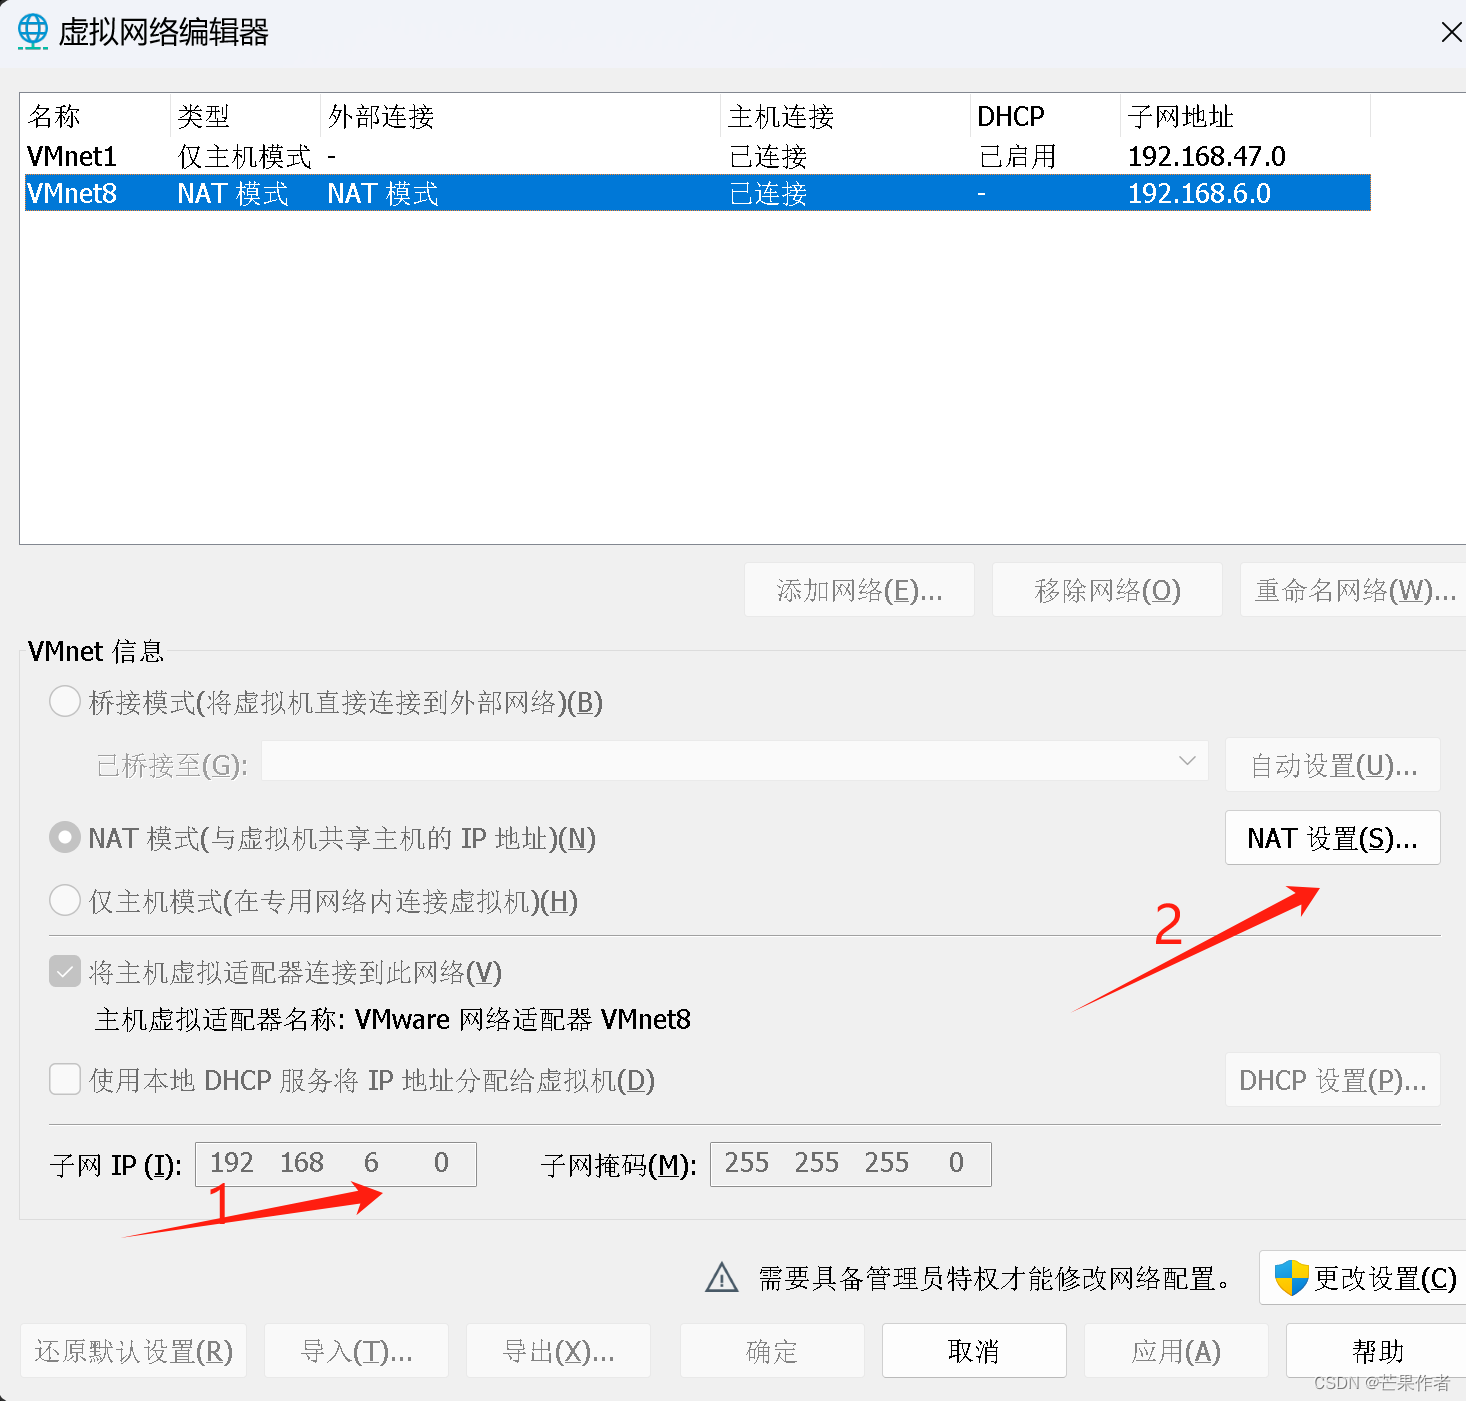Enable 使用本地 DHCP 服务 checkbox
Image resolution: width=1466 pixels, height=1401 pixels.
tap(65, 1079)
